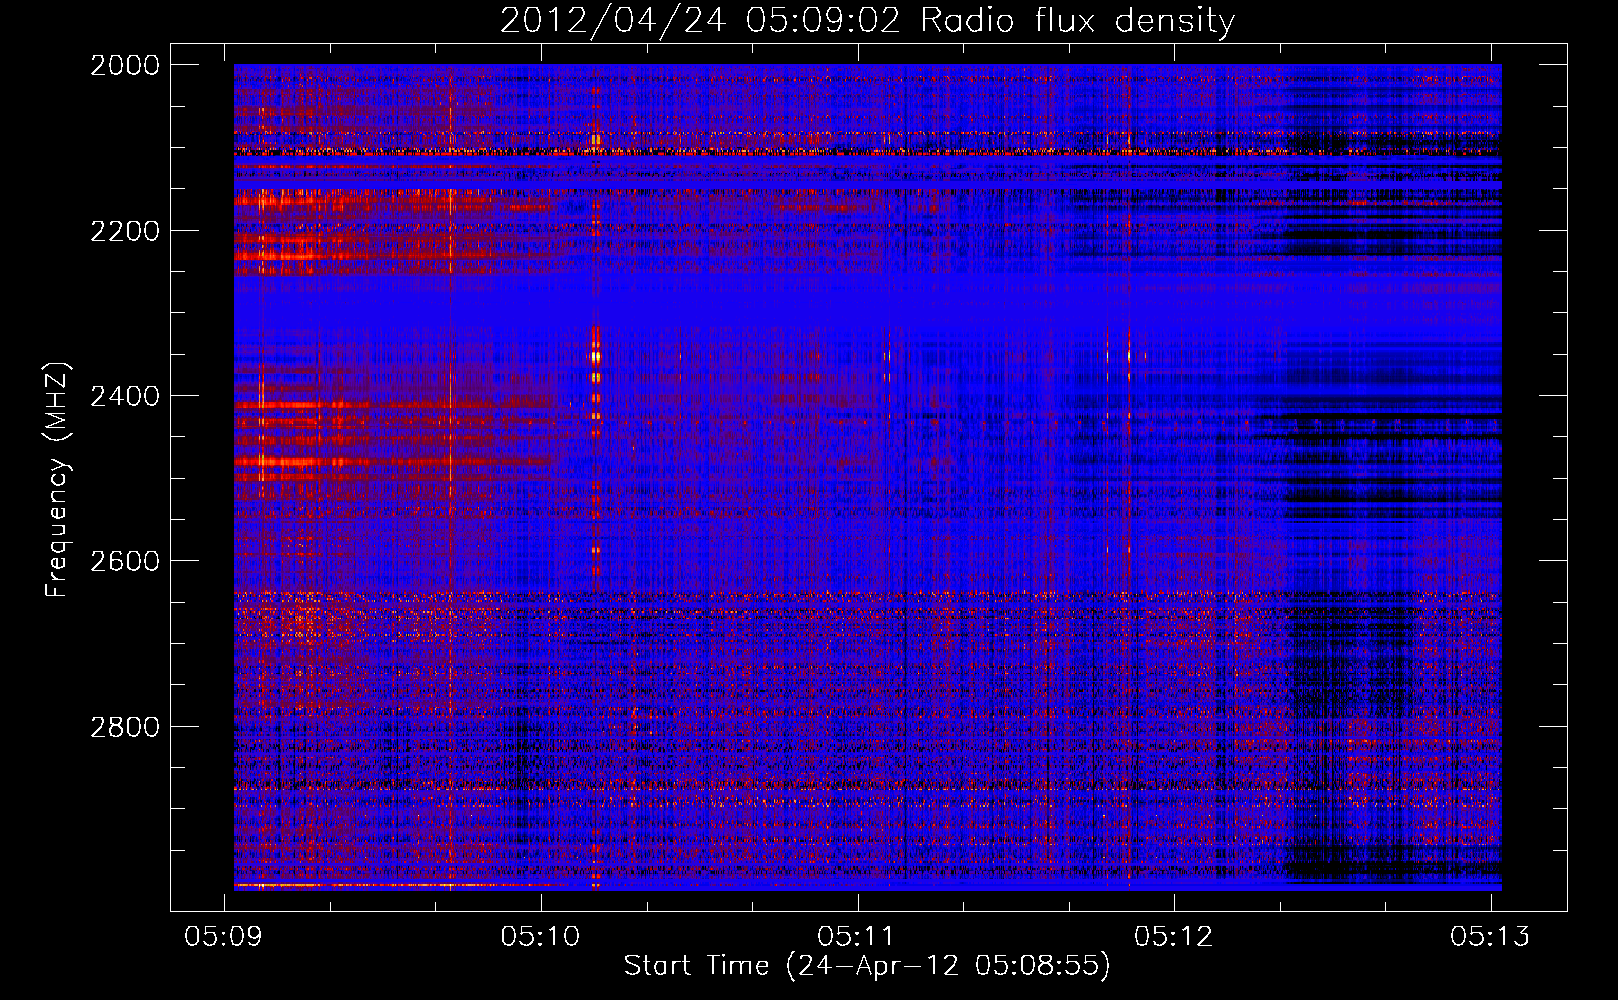This screenshot has width=1618, height=1000.
Task: Select the "Frequency (MHZ)" y-axis label
Action: pos(58,479)
